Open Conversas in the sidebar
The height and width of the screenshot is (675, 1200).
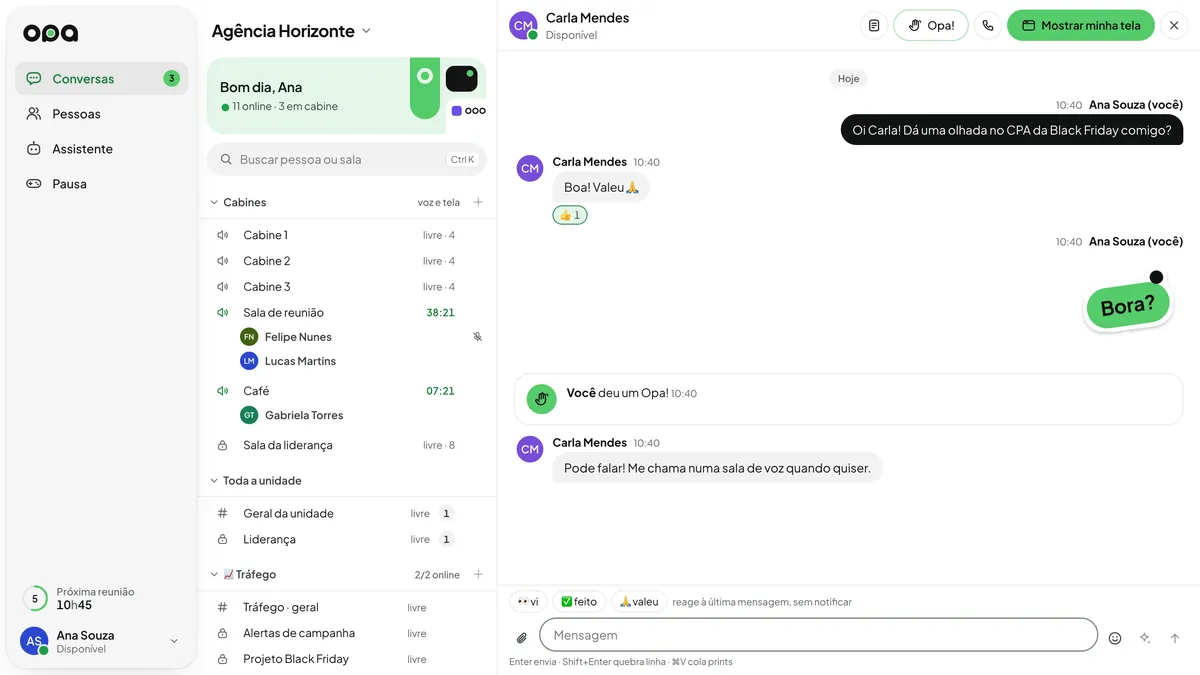coord(102,79)
